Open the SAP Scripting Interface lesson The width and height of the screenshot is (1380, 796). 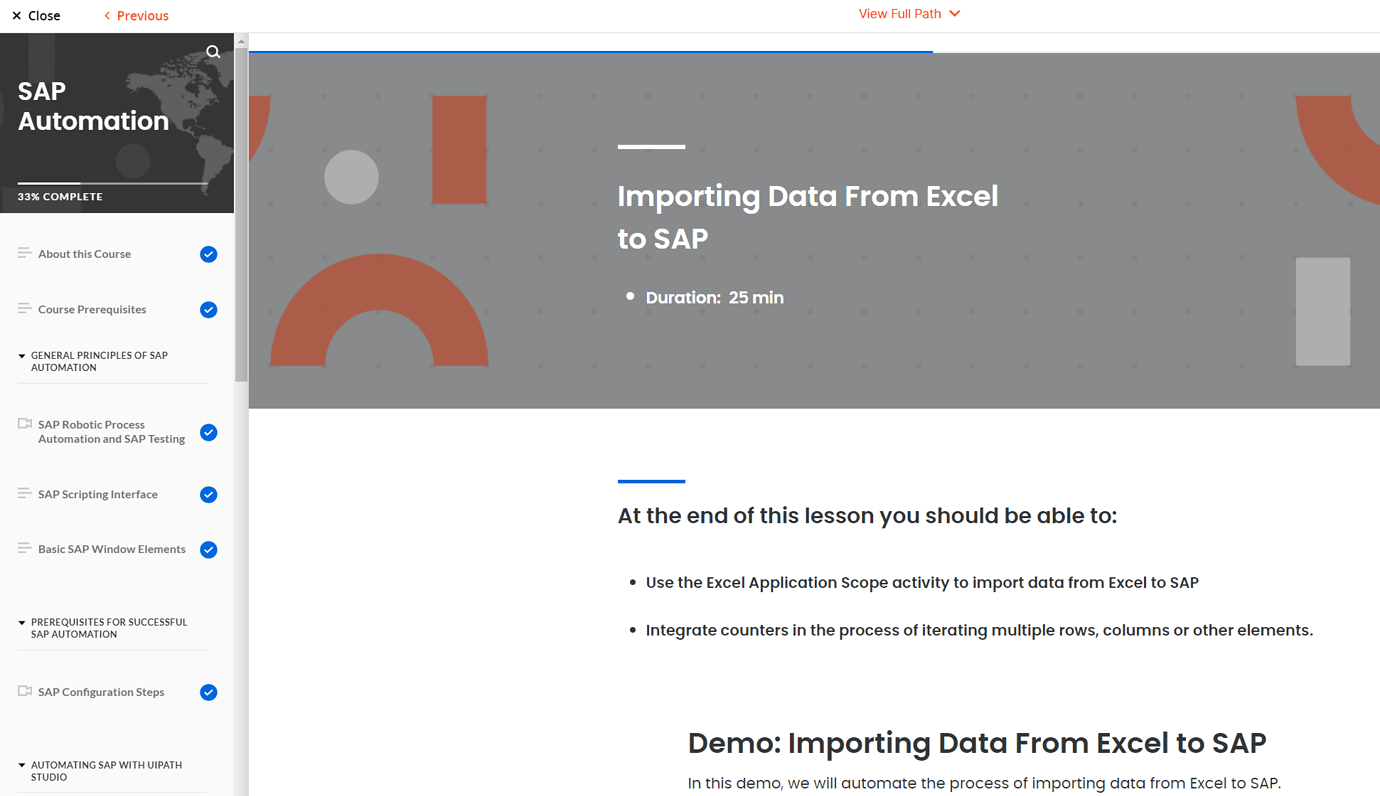click(x=98, y=494)
